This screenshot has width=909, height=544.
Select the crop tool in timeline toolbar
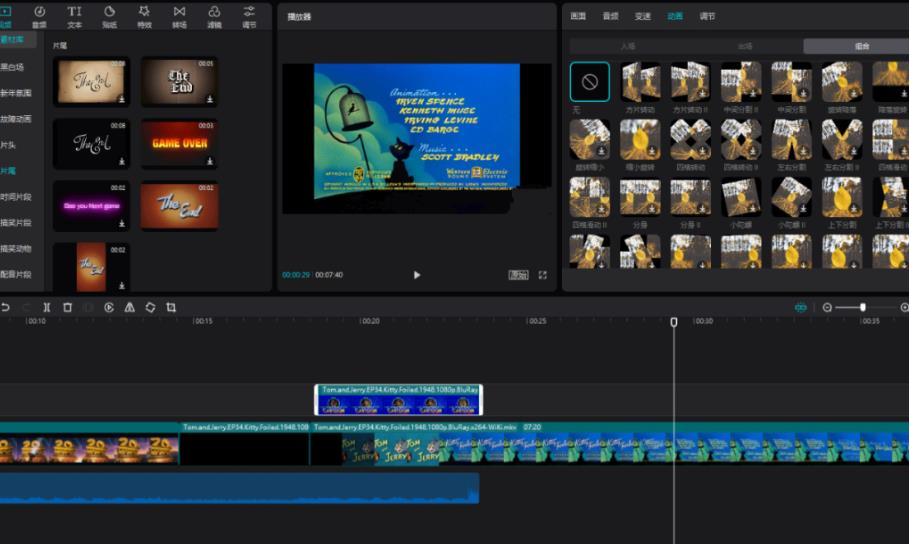point(171,307)
